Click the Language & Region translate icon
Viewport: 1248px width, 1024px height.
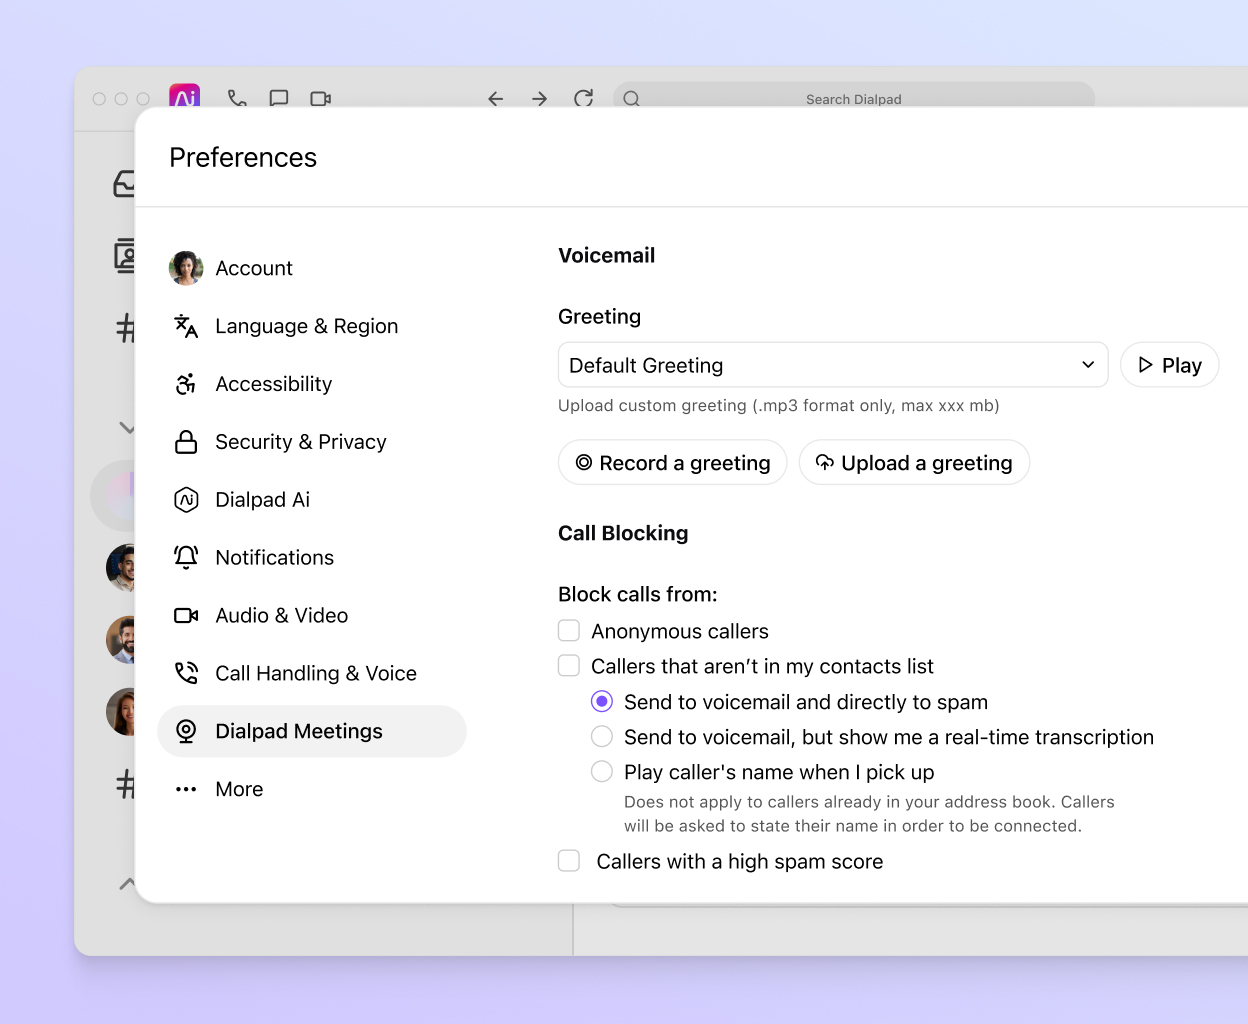coord(187,325)
